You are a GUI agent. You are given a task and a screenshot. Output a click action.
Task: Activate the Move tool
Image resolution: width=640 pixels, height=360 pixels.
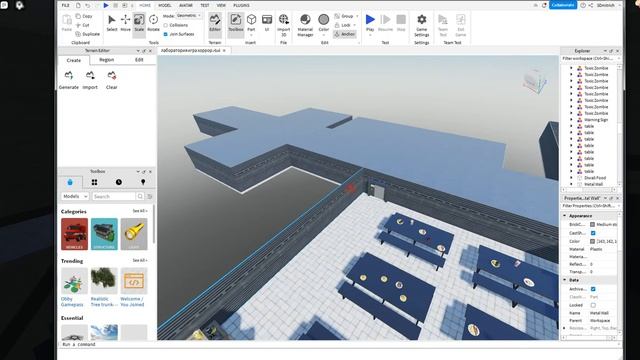(x=125, y=23)
